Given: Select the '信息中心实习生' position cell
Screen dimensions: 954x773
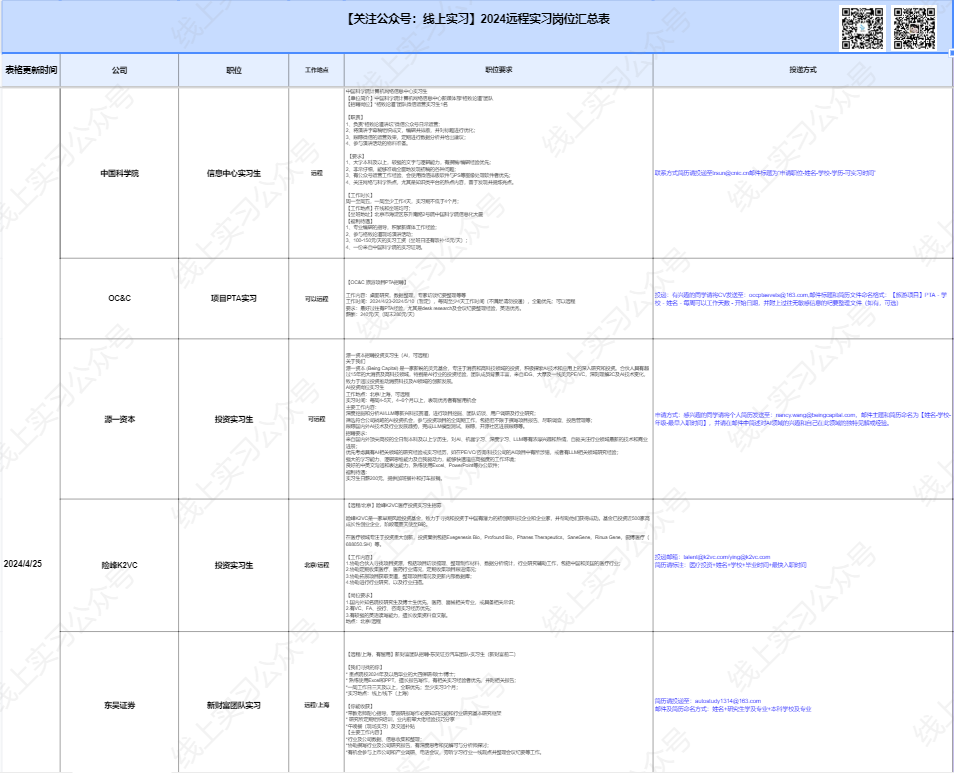Looking at the screenshot, I should coord(234,173).
